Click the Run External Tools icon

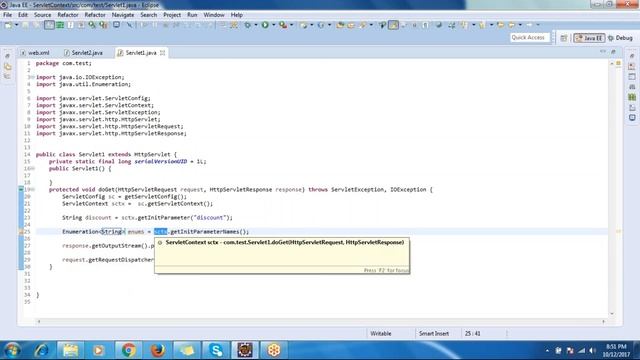point(283,25)
